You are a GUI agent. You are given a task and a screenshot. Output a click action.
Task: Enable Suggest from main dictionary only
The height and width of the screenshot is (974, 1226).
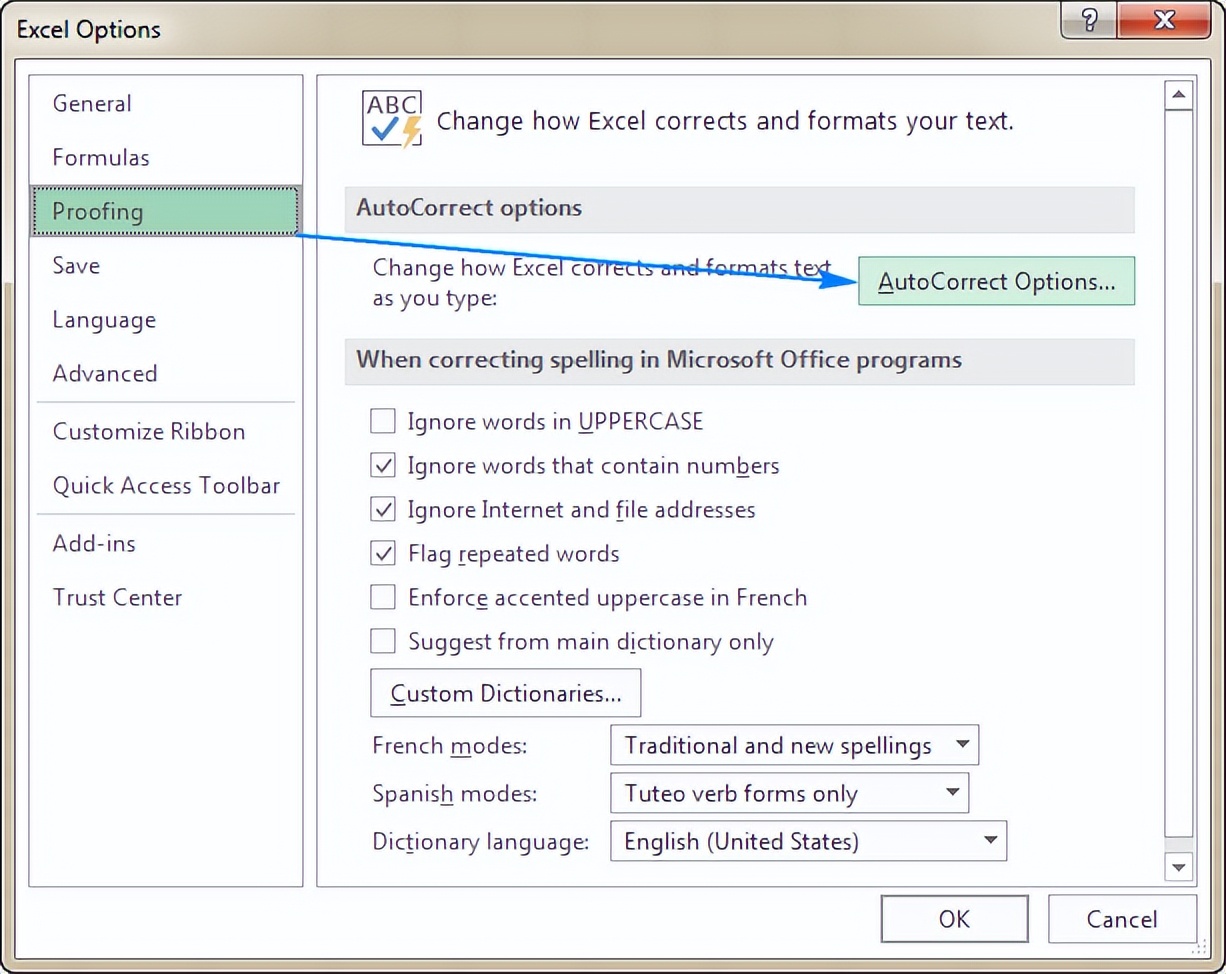(383, 641)
